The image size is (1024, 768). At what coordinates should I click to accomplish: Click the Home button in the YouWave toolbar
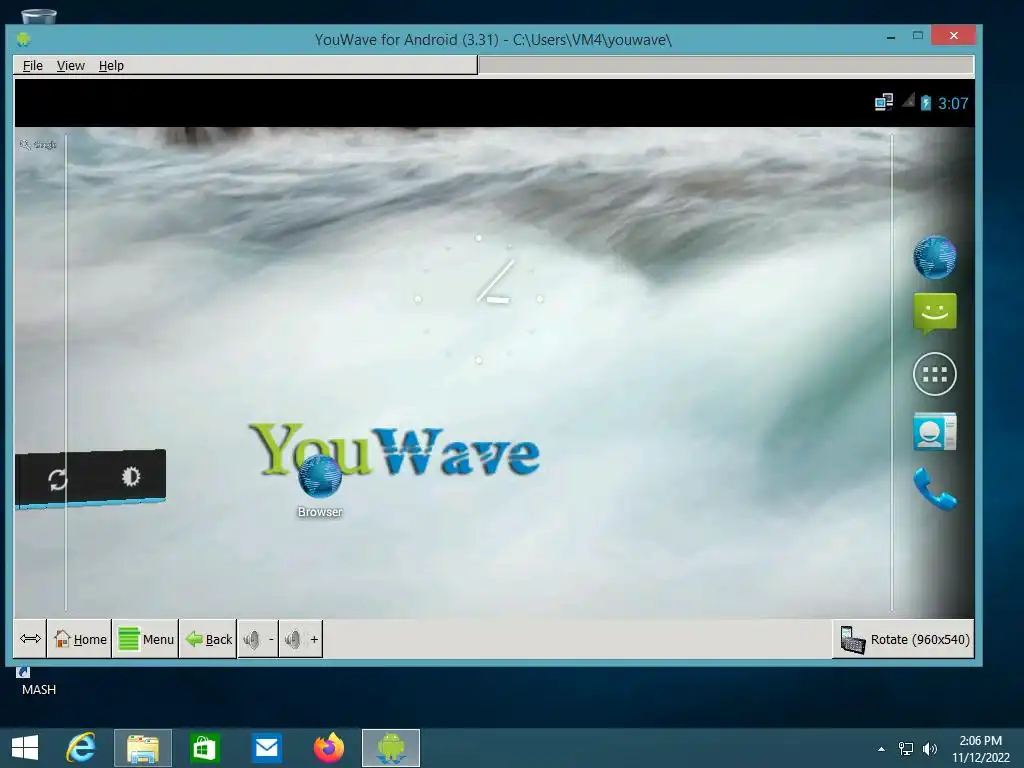[80, 639]
